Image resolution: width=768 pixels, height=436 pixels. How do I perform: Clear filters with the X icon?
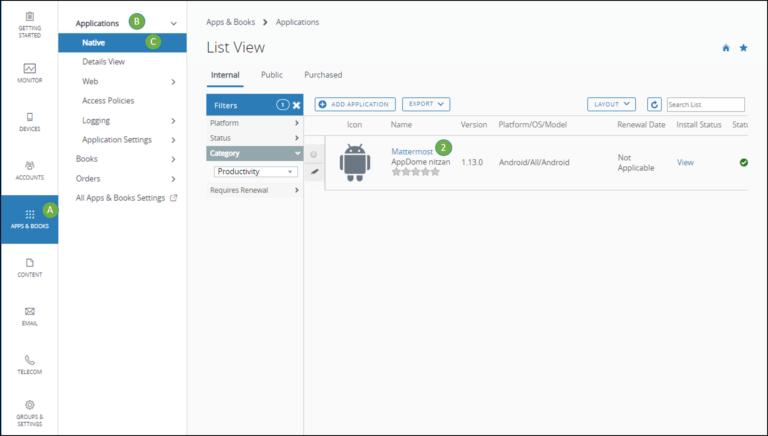(296, 105)
